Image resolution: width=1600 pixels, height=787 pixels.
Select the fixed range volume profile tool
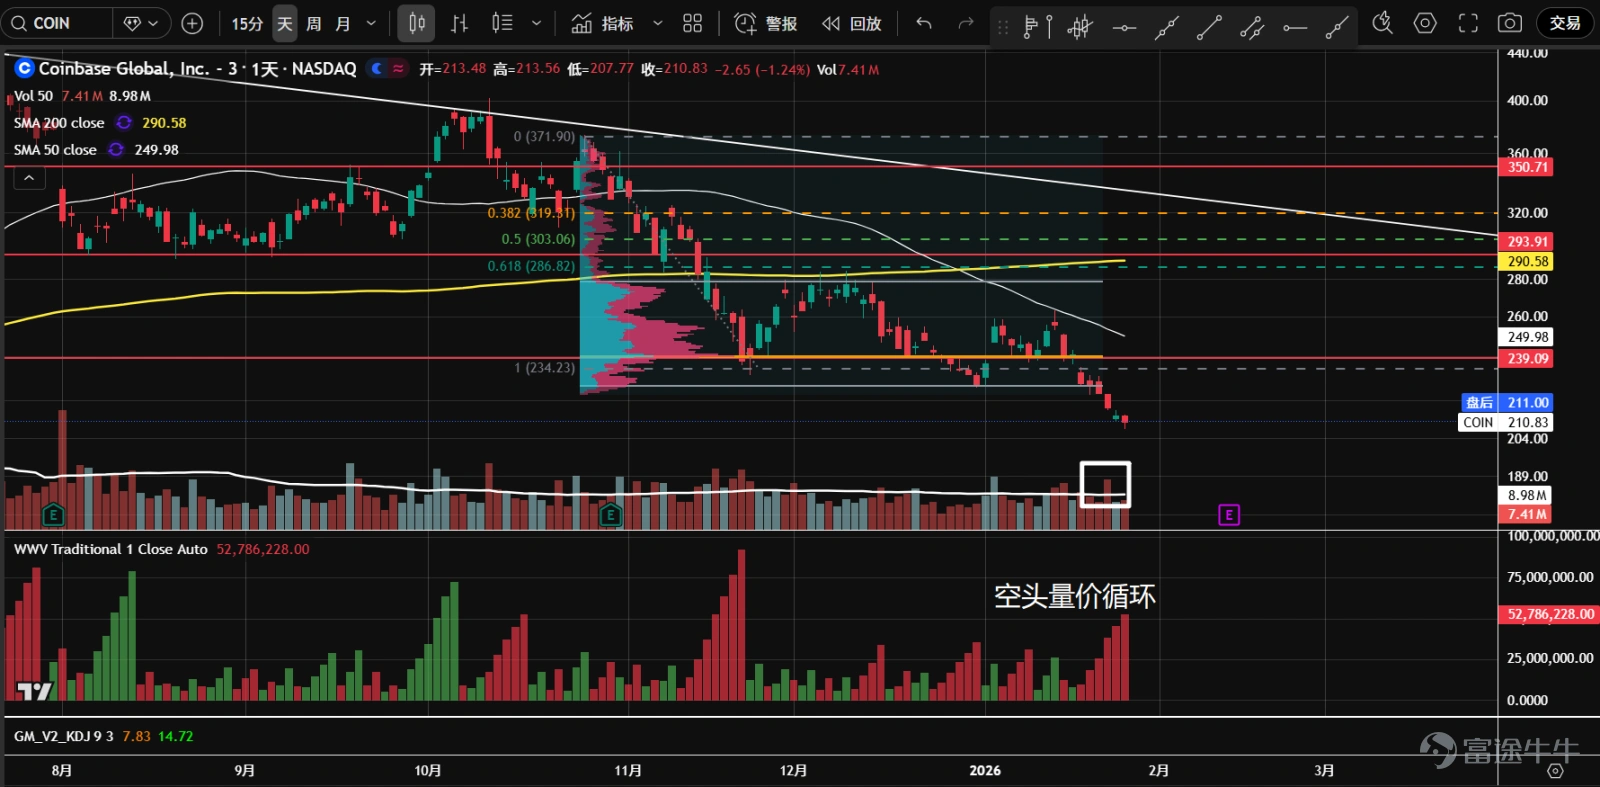point(1037,27)
